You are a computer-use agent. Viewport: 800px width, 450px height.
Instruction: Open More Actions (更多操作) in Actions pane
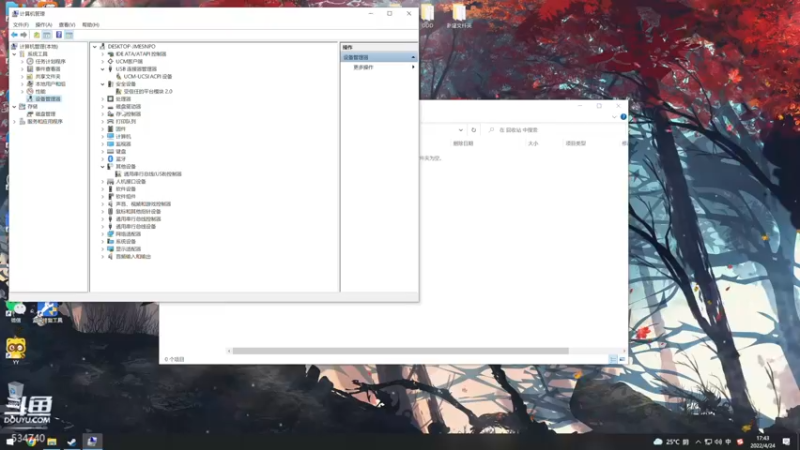pos(363,67)
